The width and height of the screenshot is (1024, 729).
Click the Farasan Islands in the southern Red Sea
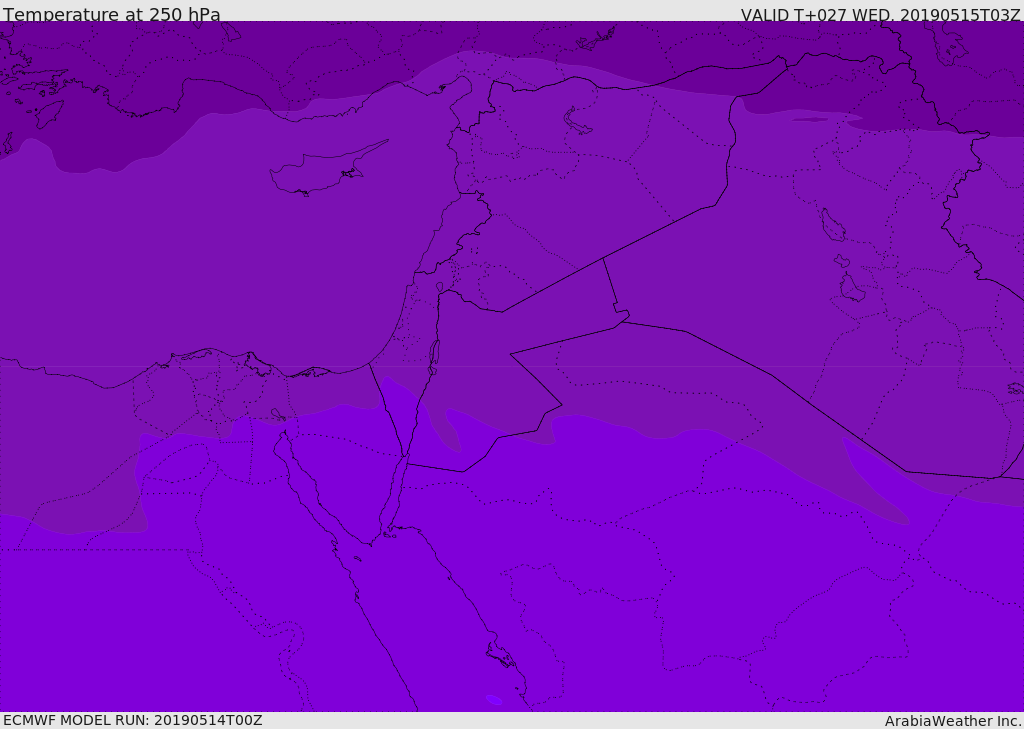point(500,657)
